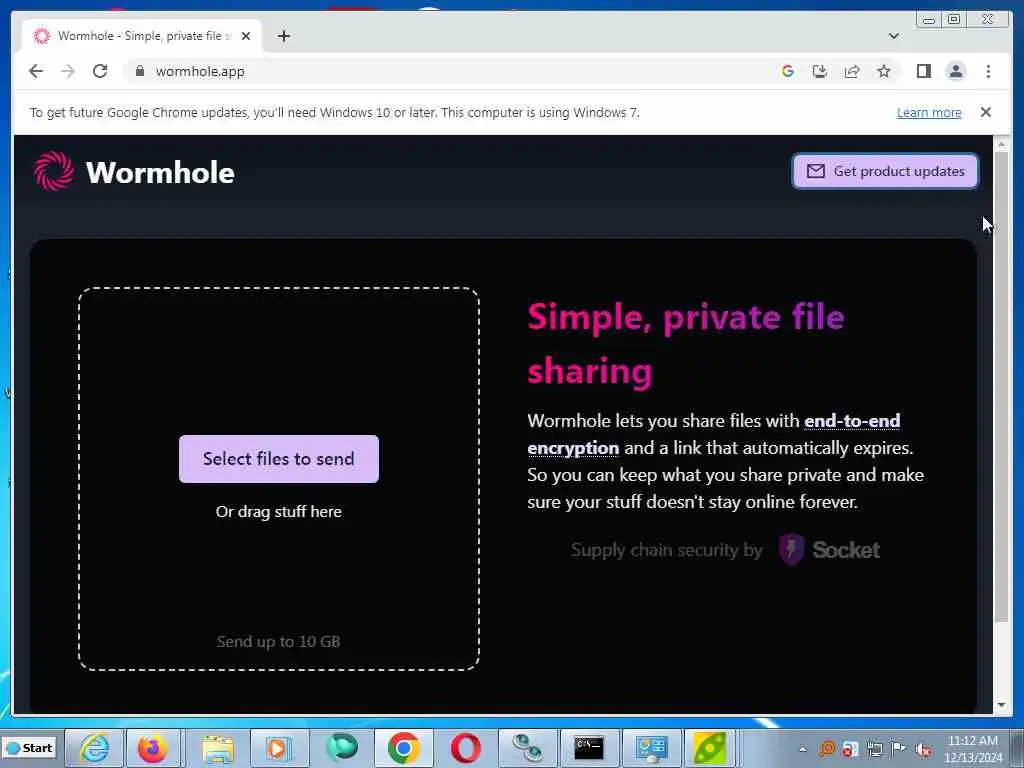Open Learn more link in update bar
The height and width of the screenshot is (768, 1024).
(929, 112)
